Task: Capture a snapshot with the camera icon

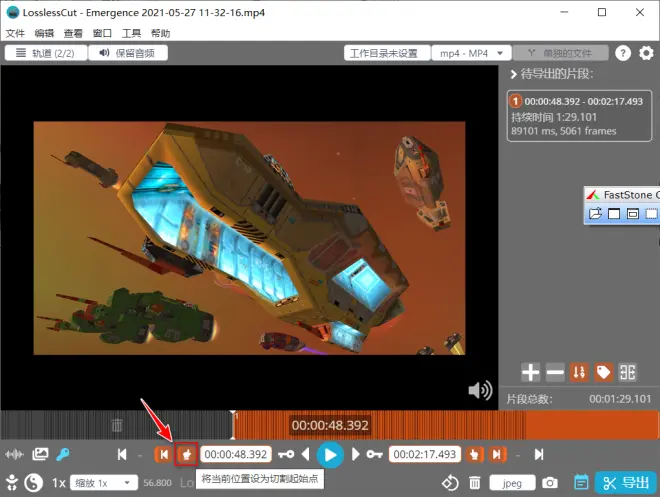Action: [x=549, y=483]
